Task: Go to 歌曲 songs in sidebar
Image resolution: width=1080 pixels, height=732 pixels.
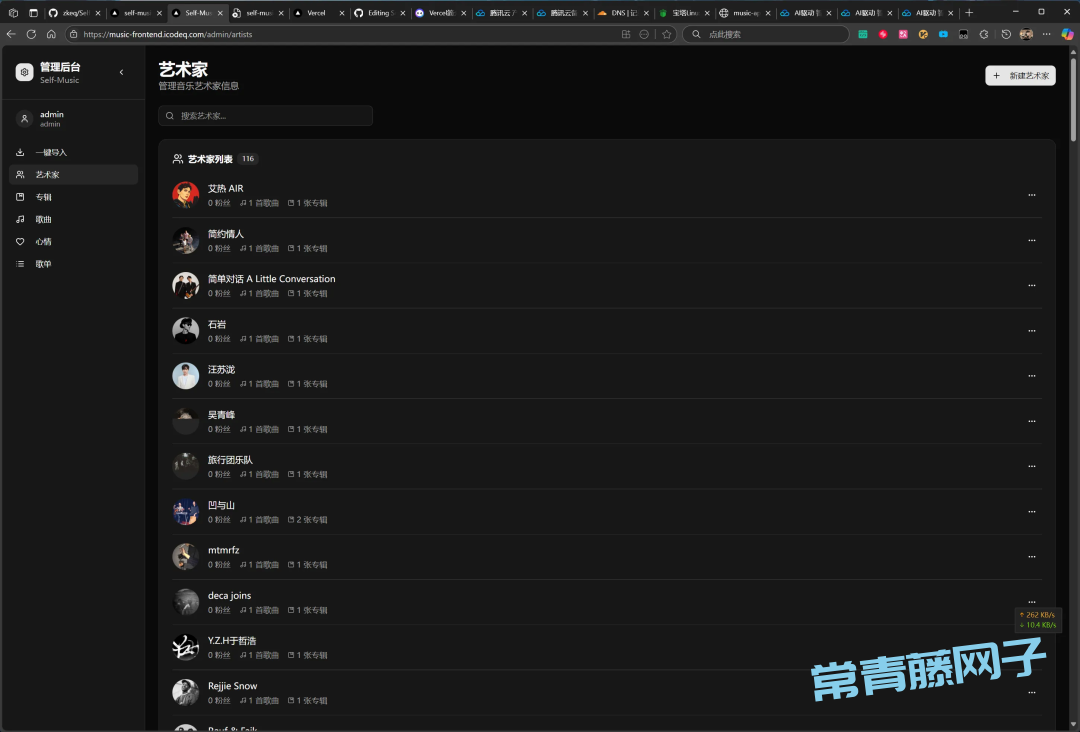Action: [x=43, y=219]
